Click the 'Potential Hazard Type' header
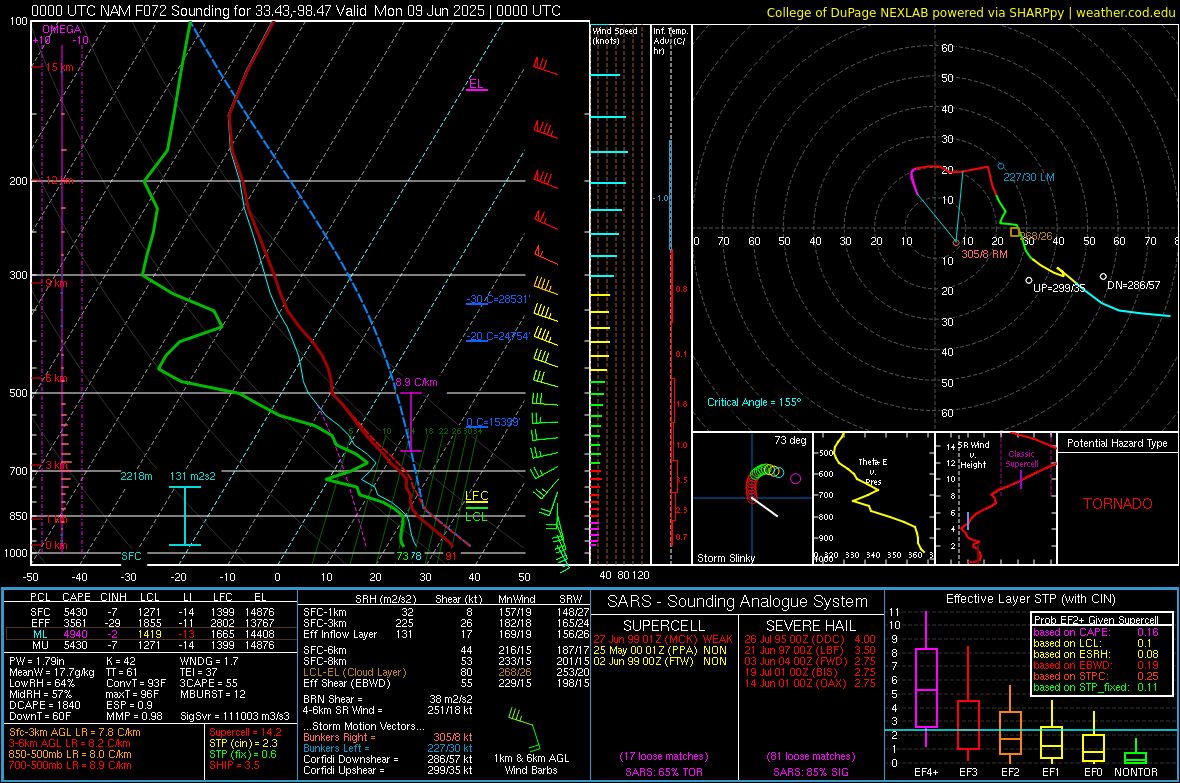The image size is (1180, 783). pyautogui.click(x=1117, y=443)
